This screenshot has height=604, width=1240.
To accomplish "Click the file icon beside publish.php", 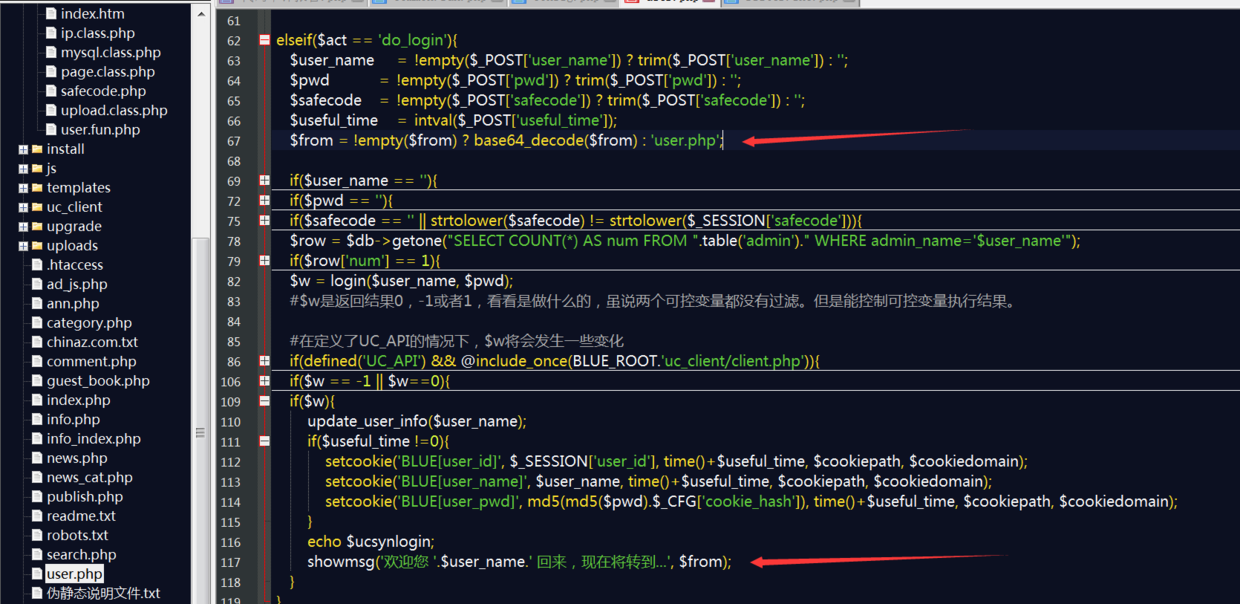I will pyautogui.click(x=37, y=497).
